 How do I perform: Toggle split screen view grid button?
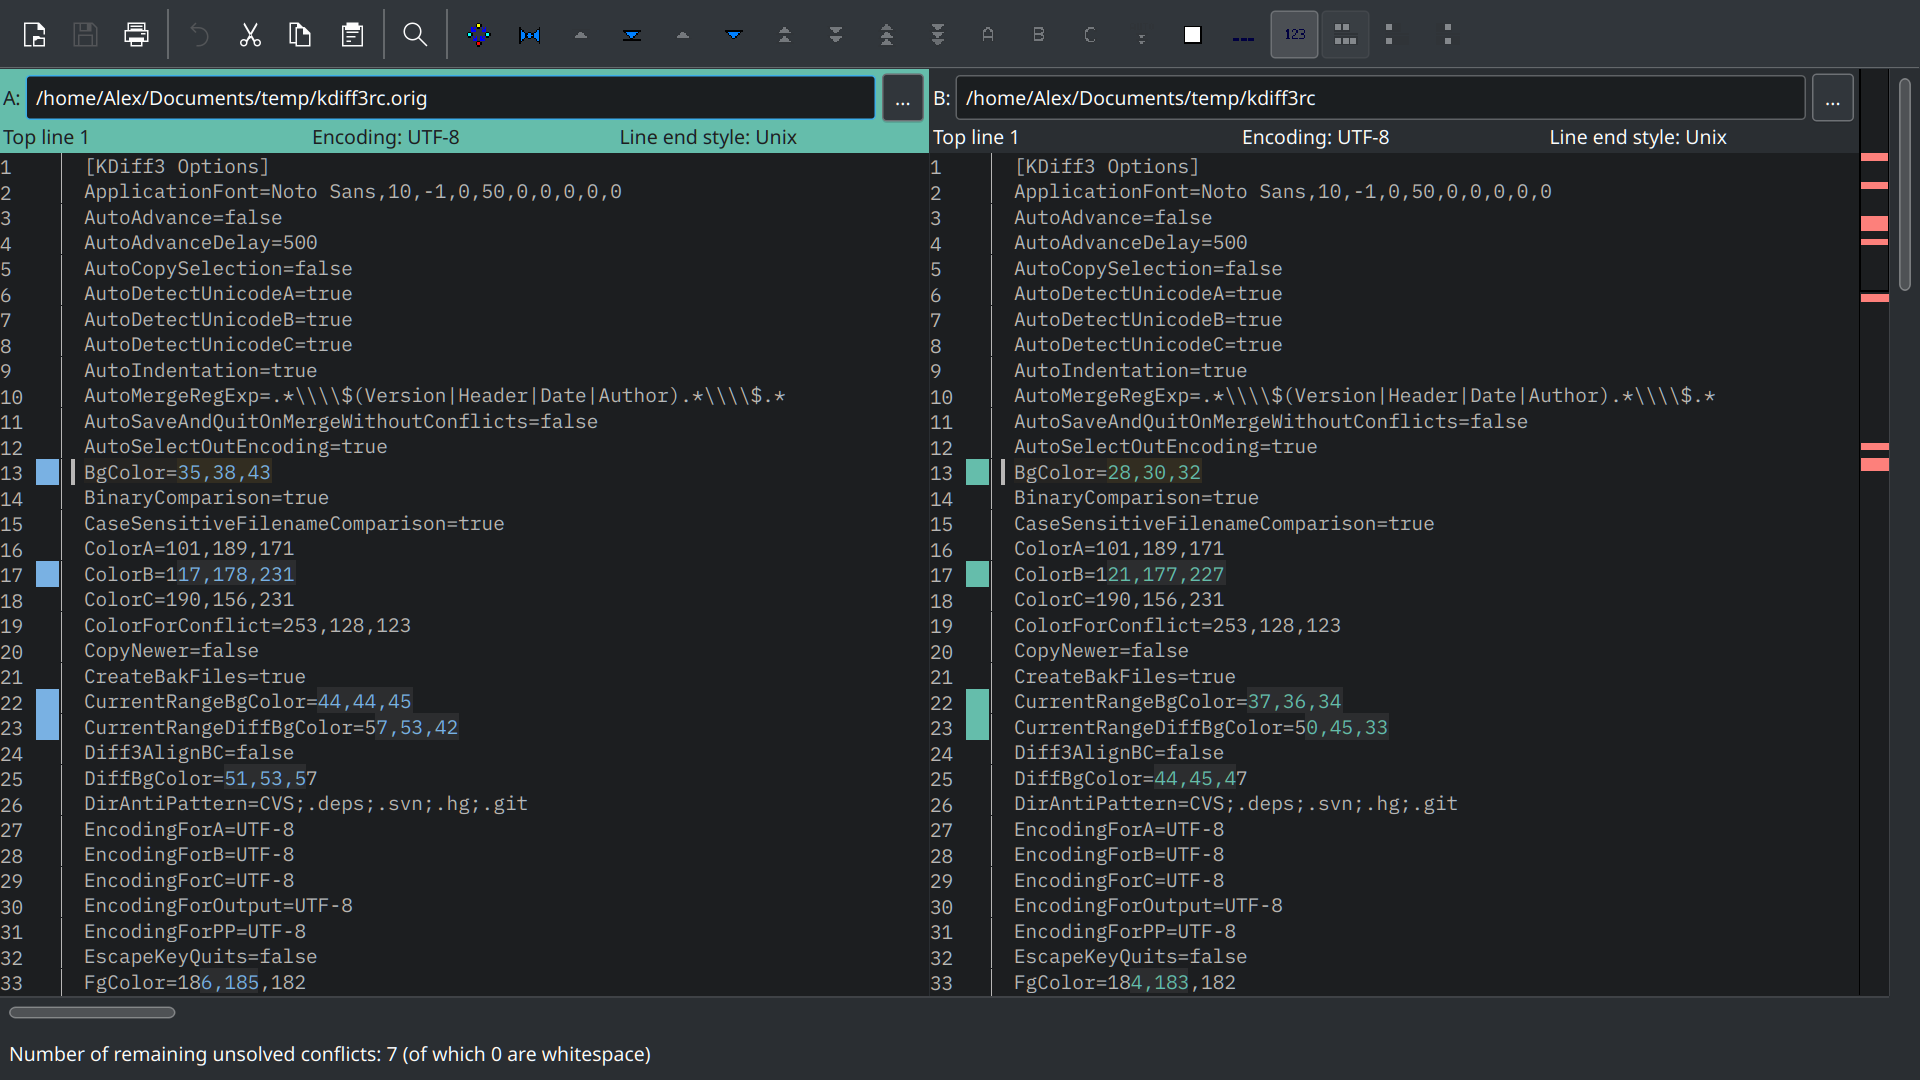point(1345,35)
